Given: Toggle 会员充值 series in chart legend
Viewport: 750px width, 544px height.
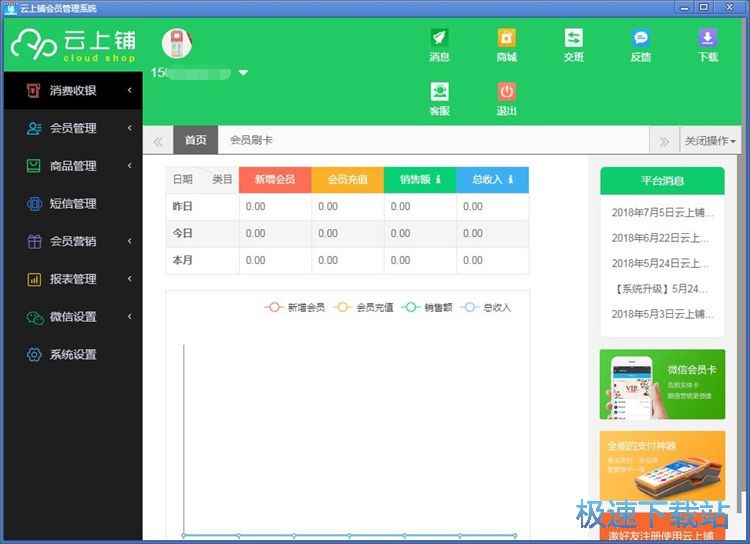Looking at the screenshot, I should coord(364,307).
